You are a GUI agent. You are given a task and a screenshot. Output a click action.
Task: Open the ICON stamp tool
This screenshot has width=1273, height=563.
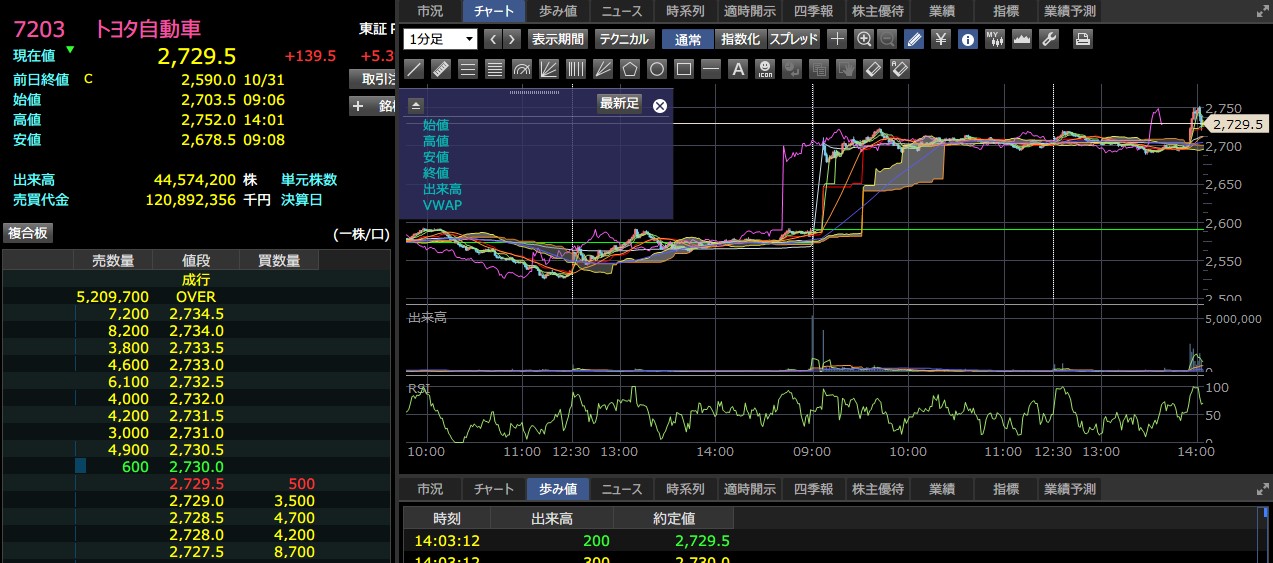(765, 69)
